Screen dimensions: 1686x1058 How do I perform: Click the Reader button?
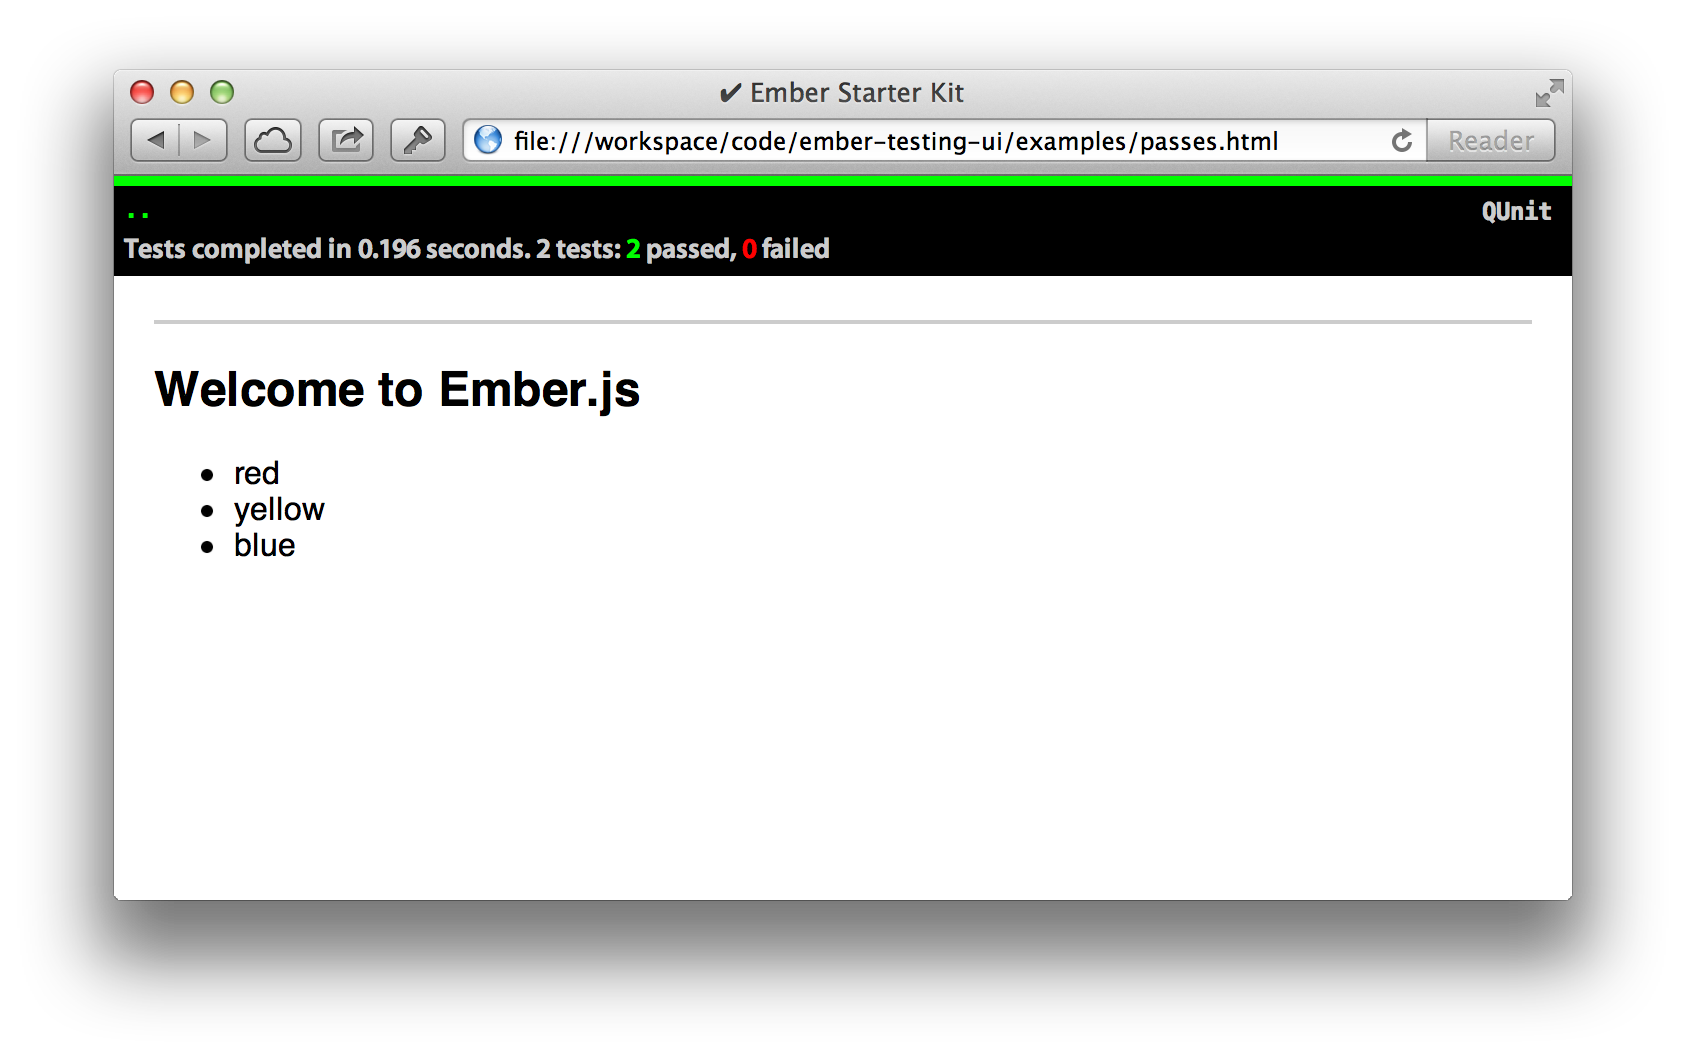[1490, 140]
